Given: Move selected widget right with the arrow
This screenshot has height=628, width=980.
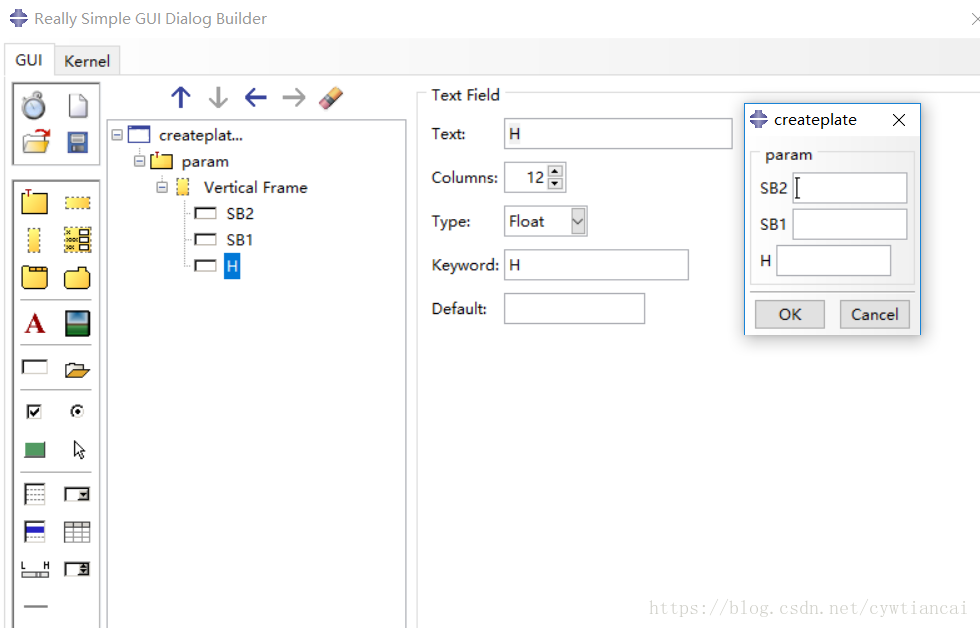Looking at the screenshot, I should click(x=294, y=97).
